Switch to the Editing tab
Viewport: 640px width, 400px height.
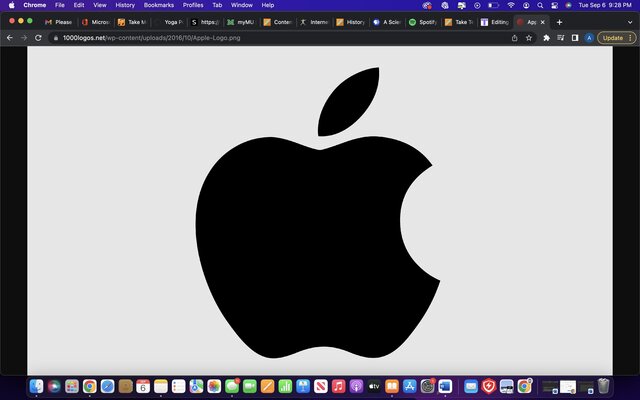point(495,22)
